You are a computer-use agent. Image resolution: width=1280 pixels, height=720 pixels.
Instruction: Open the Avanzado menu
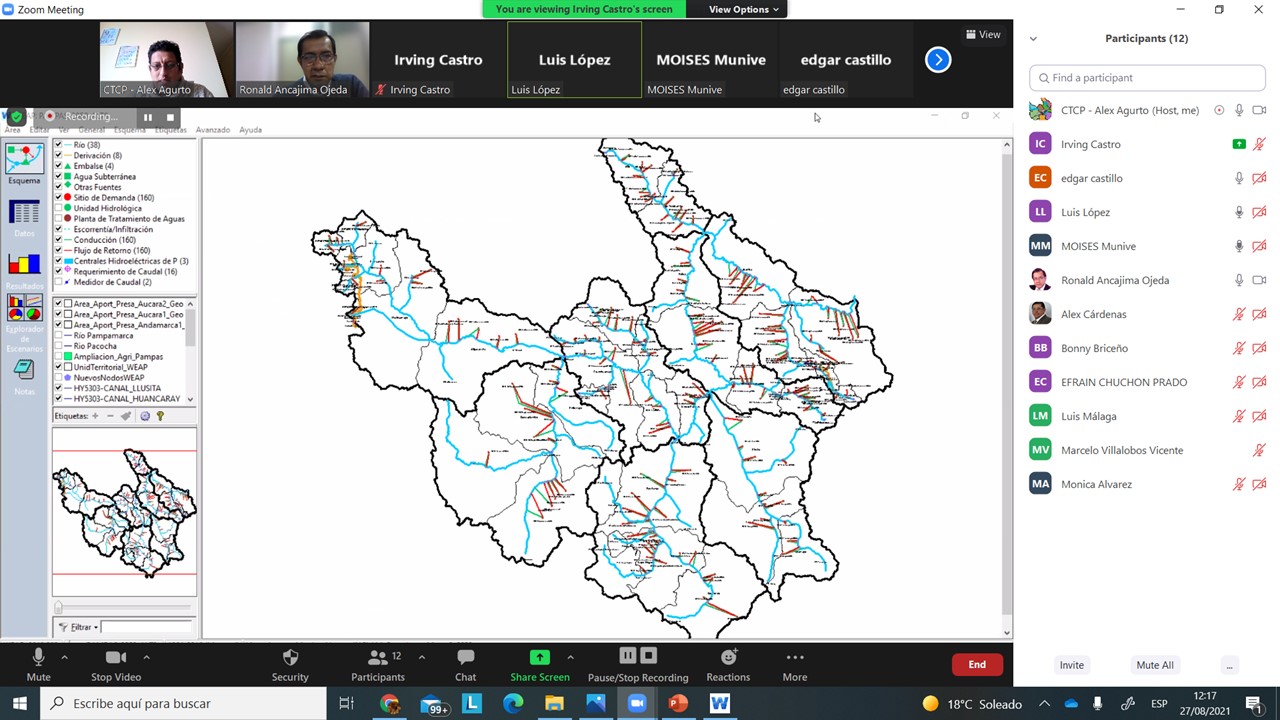click(212, 130)
